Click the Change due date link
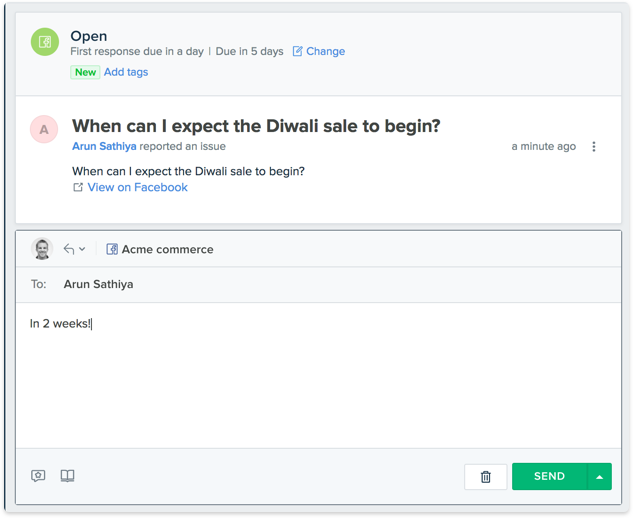The width and height of the screenshot is (633, 518). (x=325, y=52)
